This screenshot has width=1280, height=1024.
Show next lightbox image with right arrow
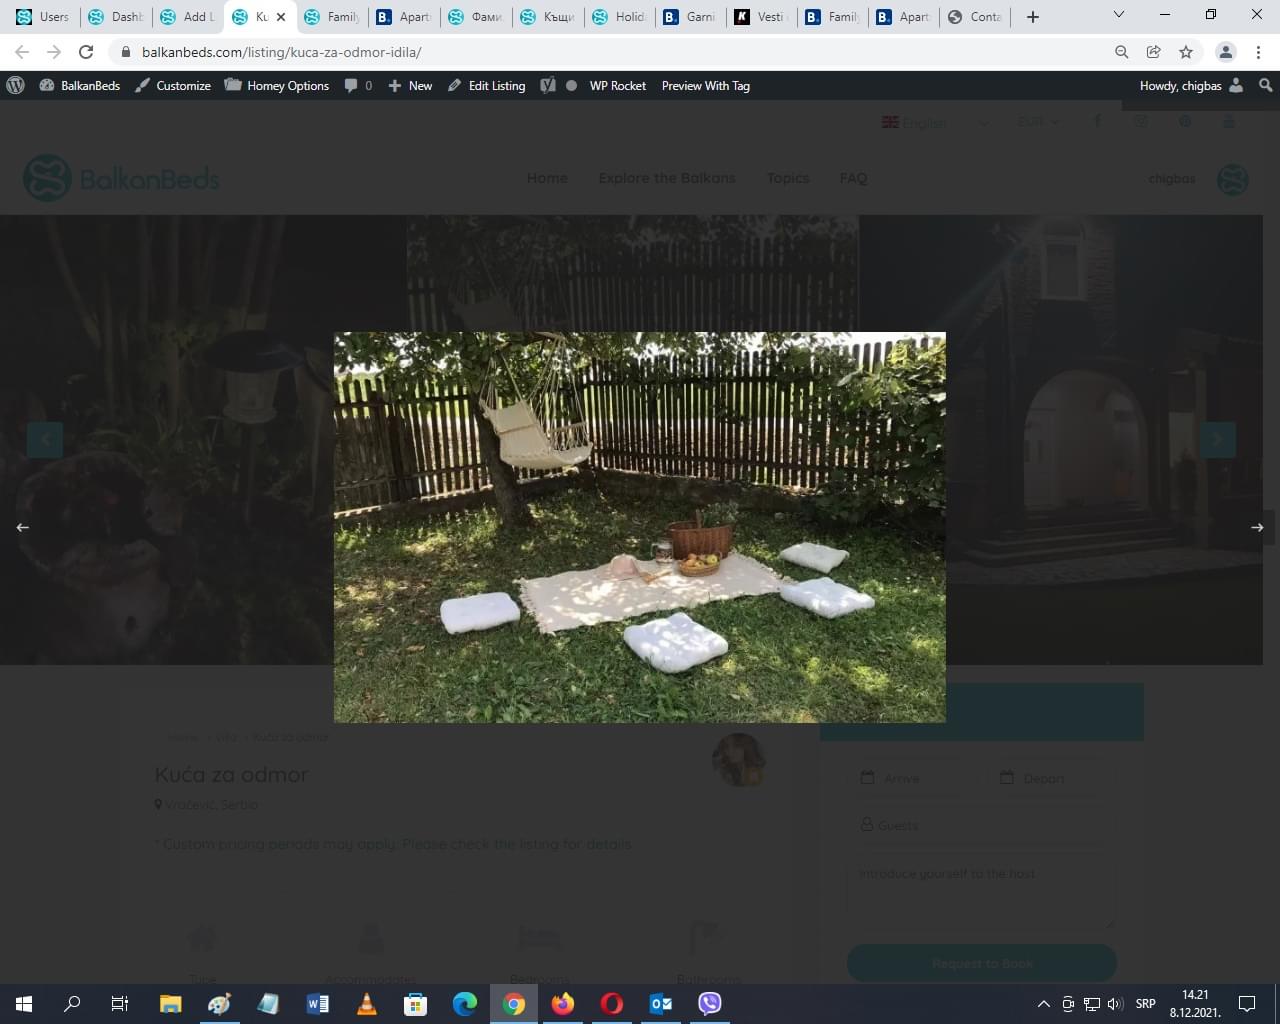tap(1257, 527)
